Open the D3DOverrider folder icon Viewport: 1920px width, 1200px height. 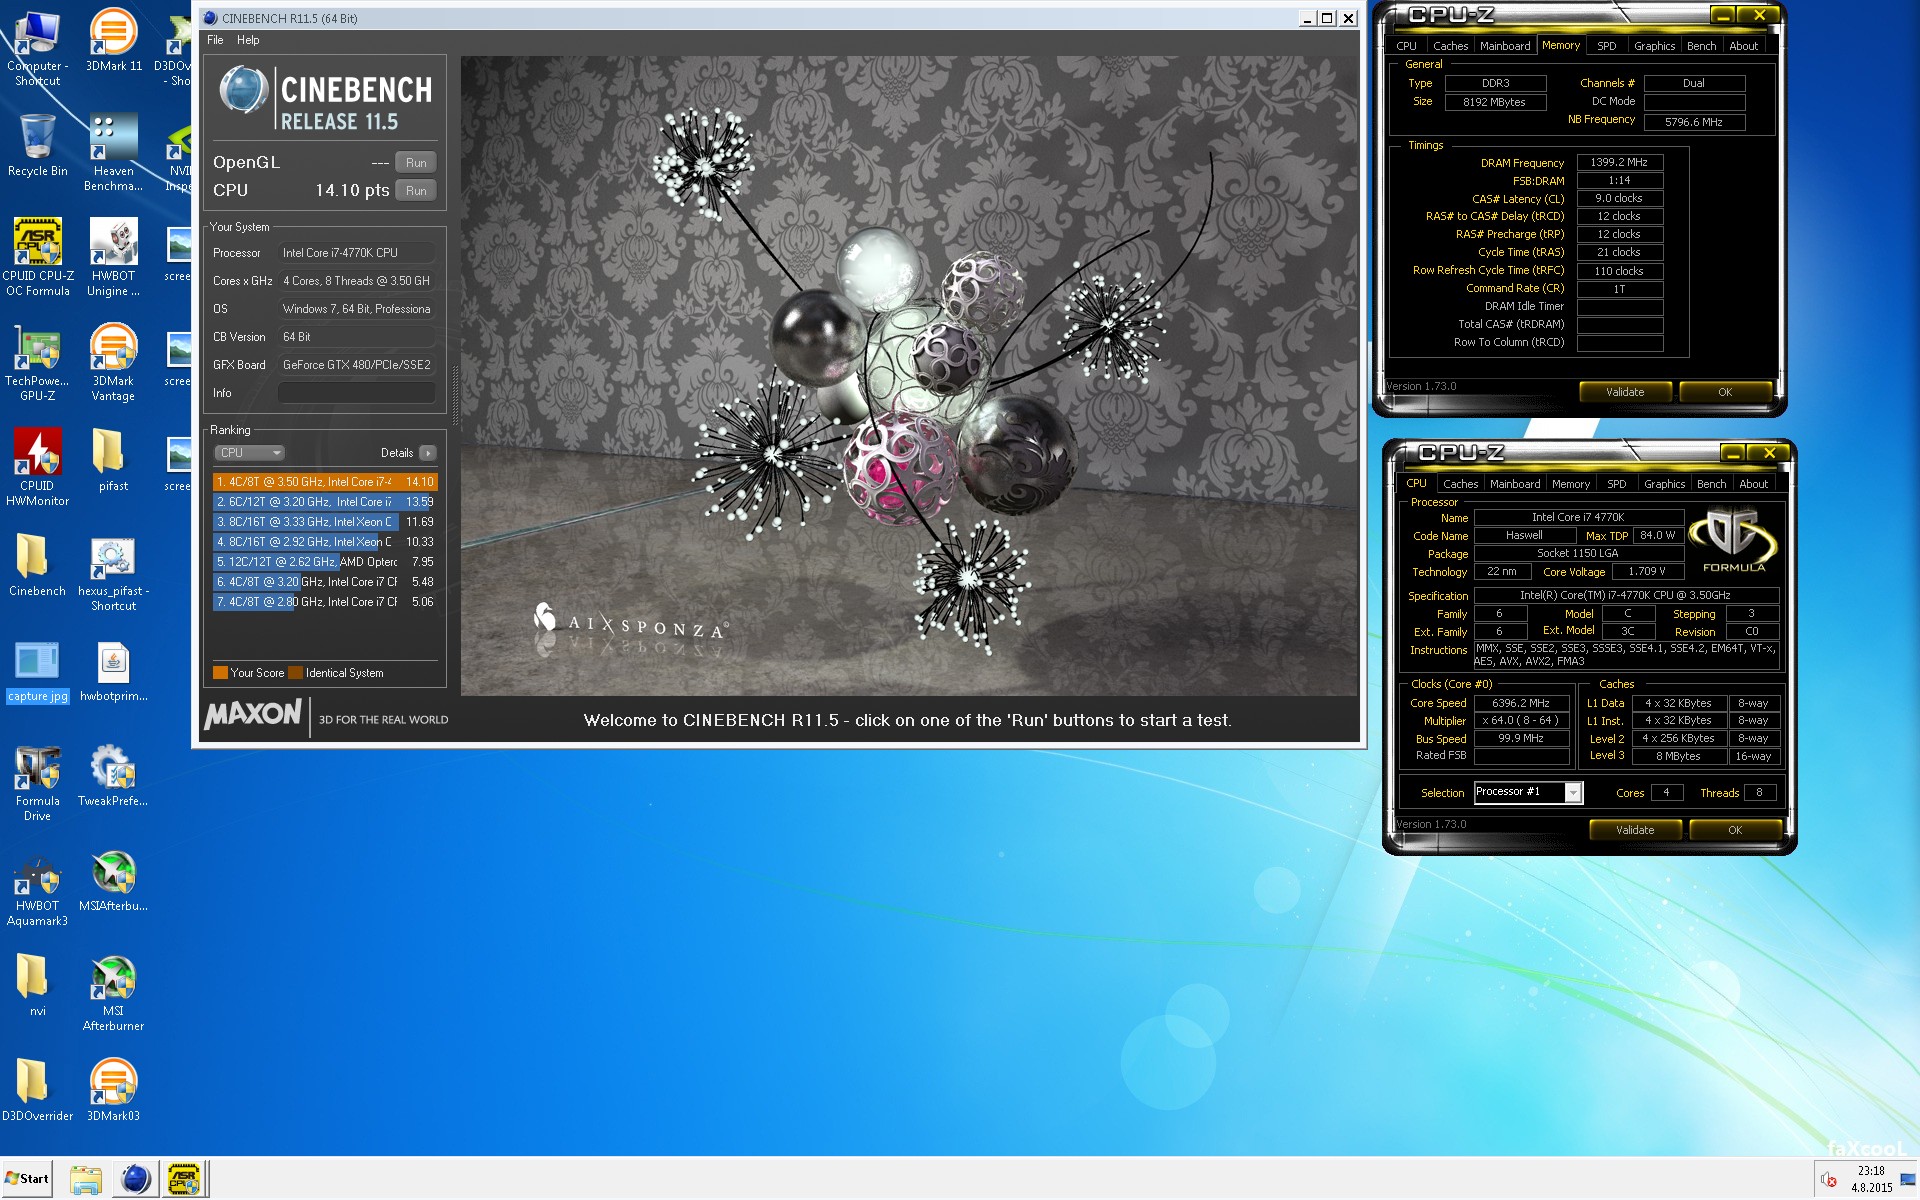(37, 1090)
